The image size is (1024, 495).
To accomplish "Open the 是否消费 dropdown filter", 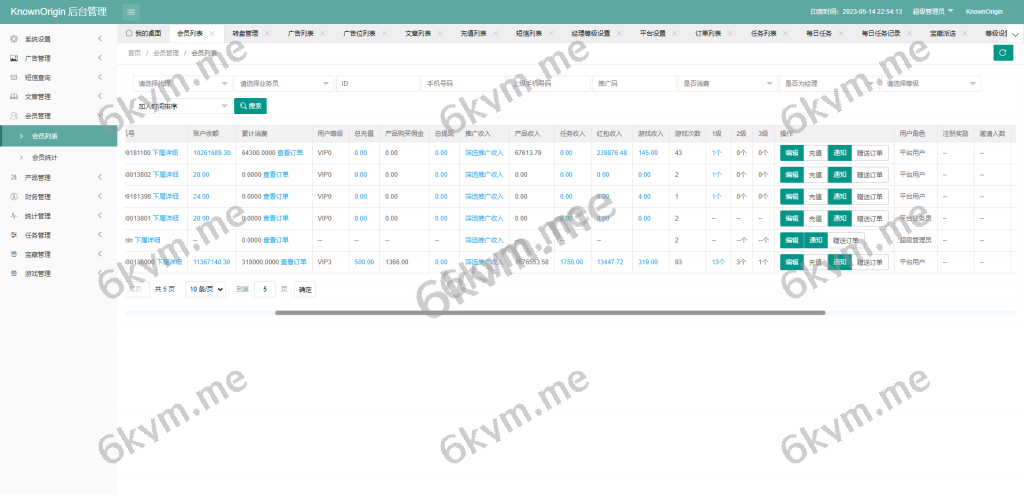I will click(x=727, y=84).
